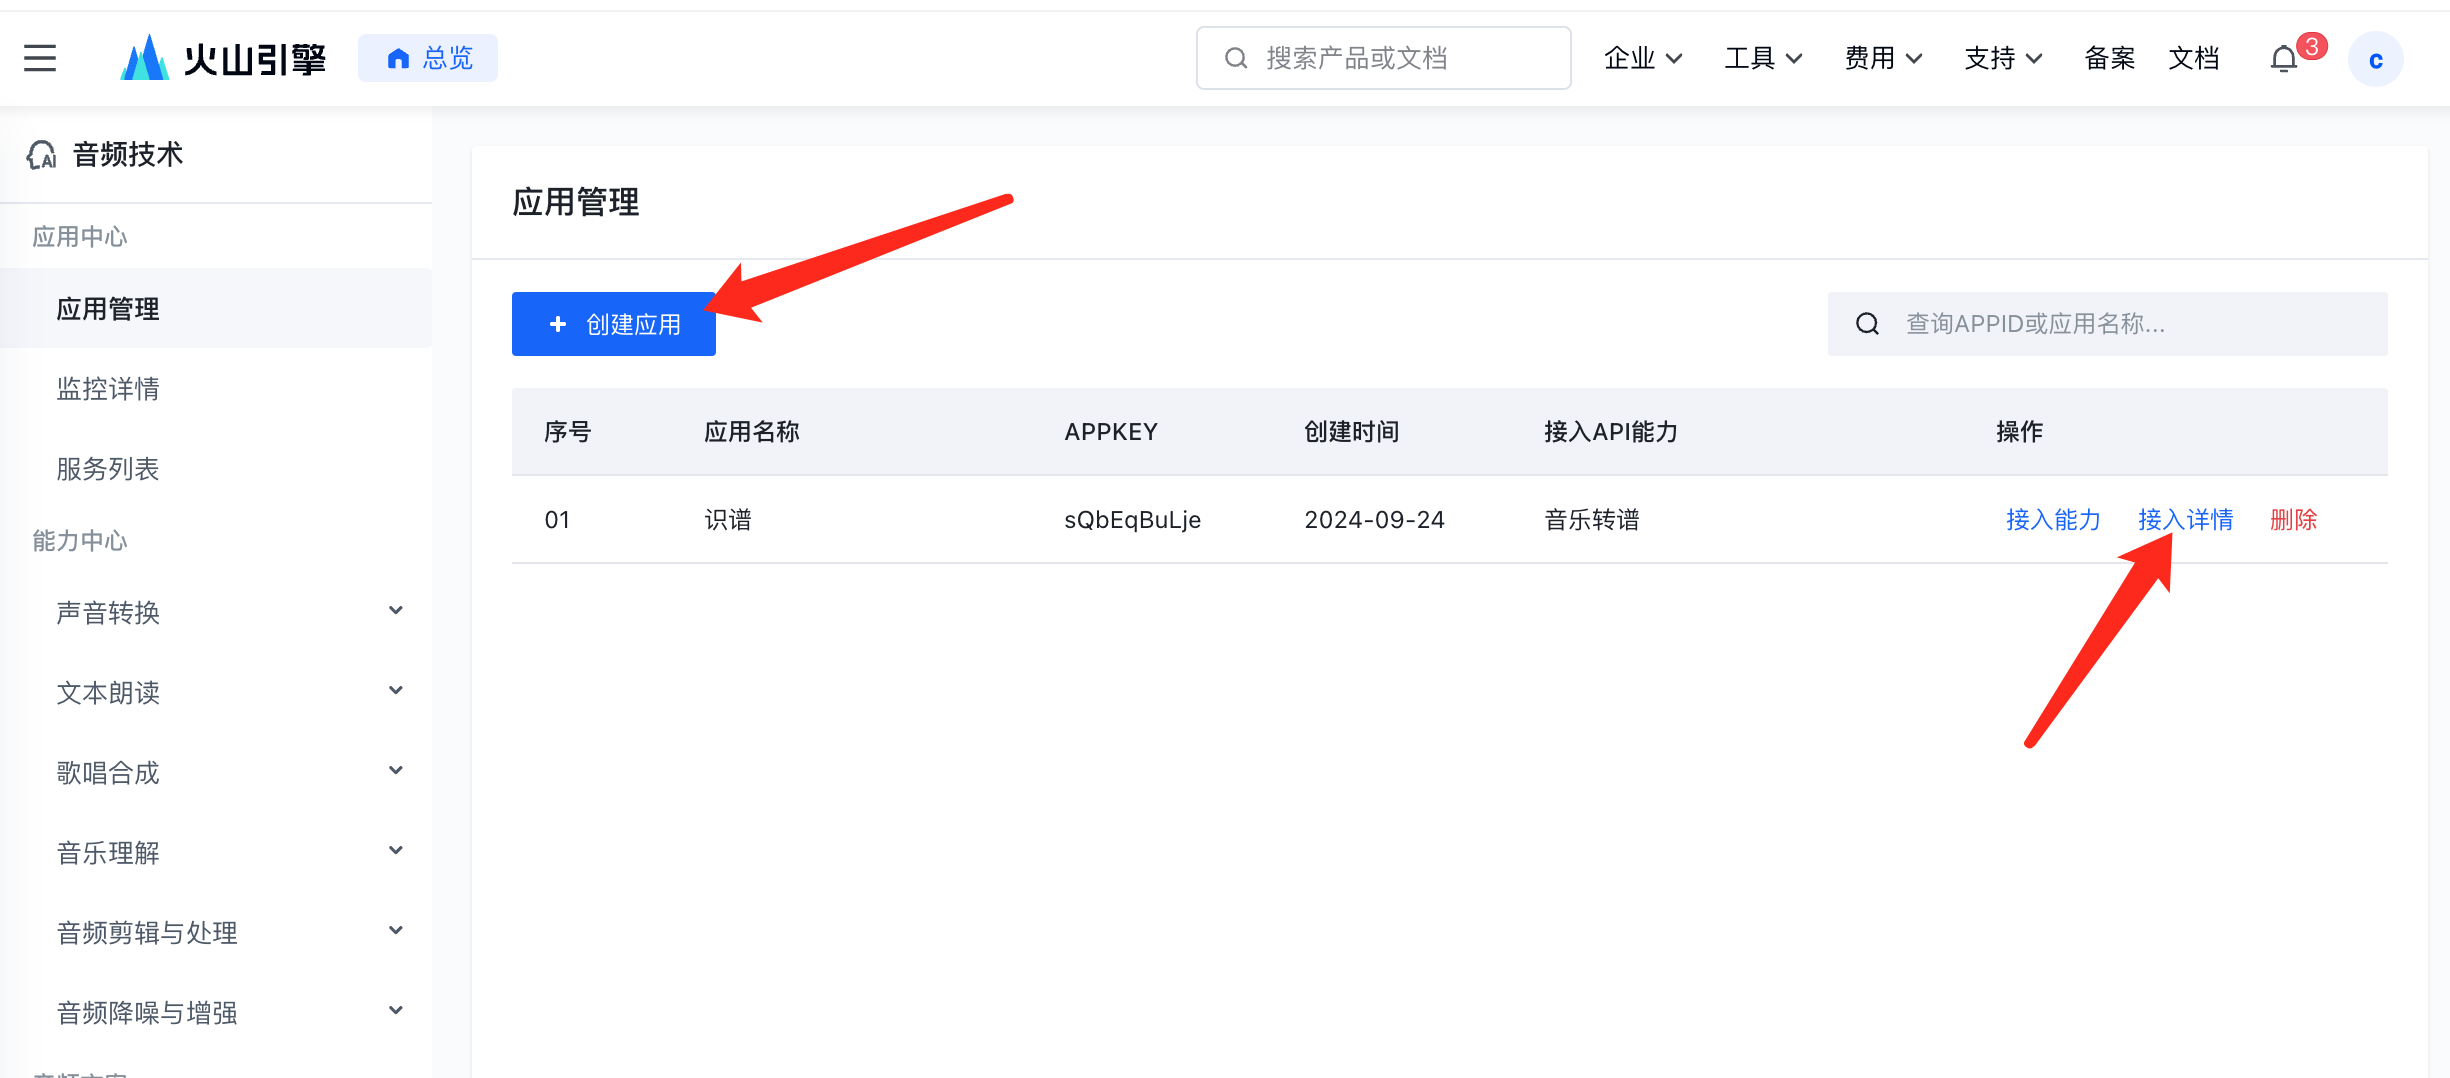Expand the 文本朗读 sidebar section
Viewport: 2450px width, 1078px height.
(396, 691)
